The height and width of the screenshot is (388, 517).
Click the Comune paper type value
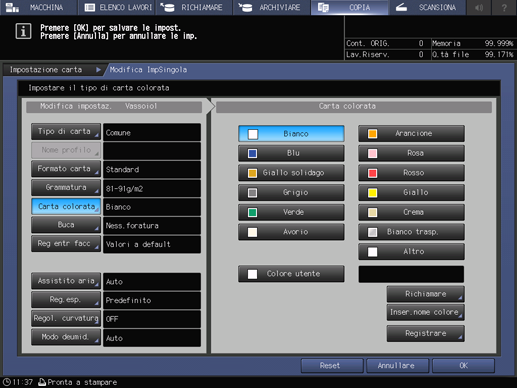(152, 132)
